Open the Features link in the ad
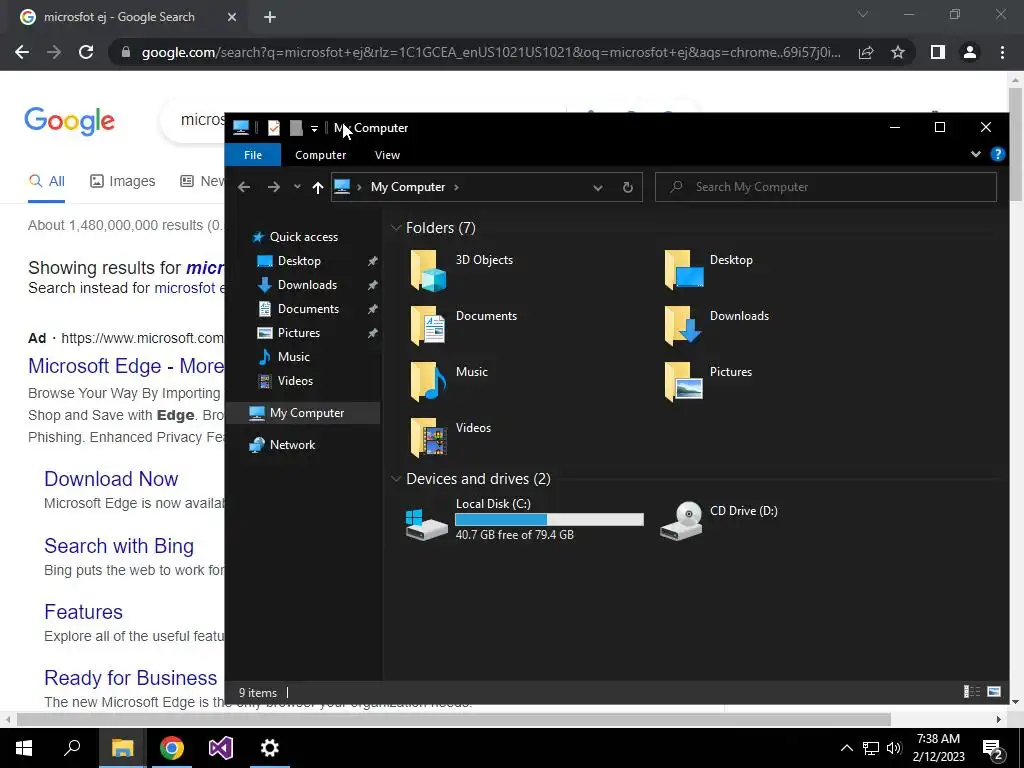This screenshot has height=768, width=1024. click(x=83, y=612)
